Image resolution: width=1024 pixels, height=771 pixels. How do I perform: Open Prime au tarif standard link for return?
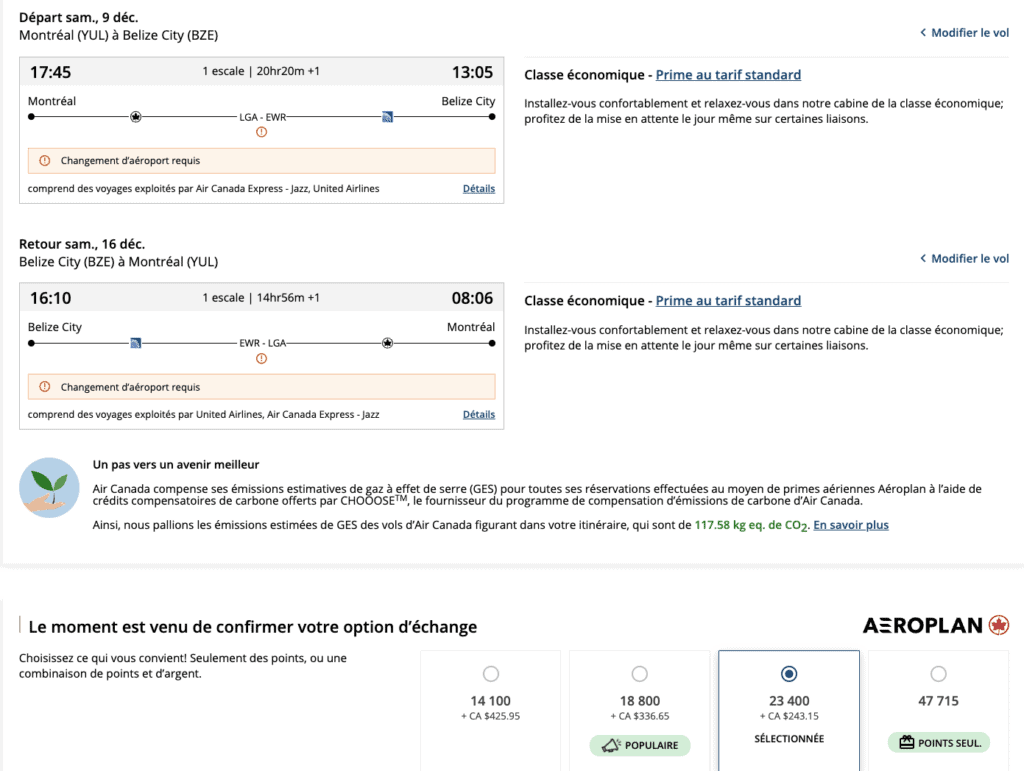tap(728, 301)
